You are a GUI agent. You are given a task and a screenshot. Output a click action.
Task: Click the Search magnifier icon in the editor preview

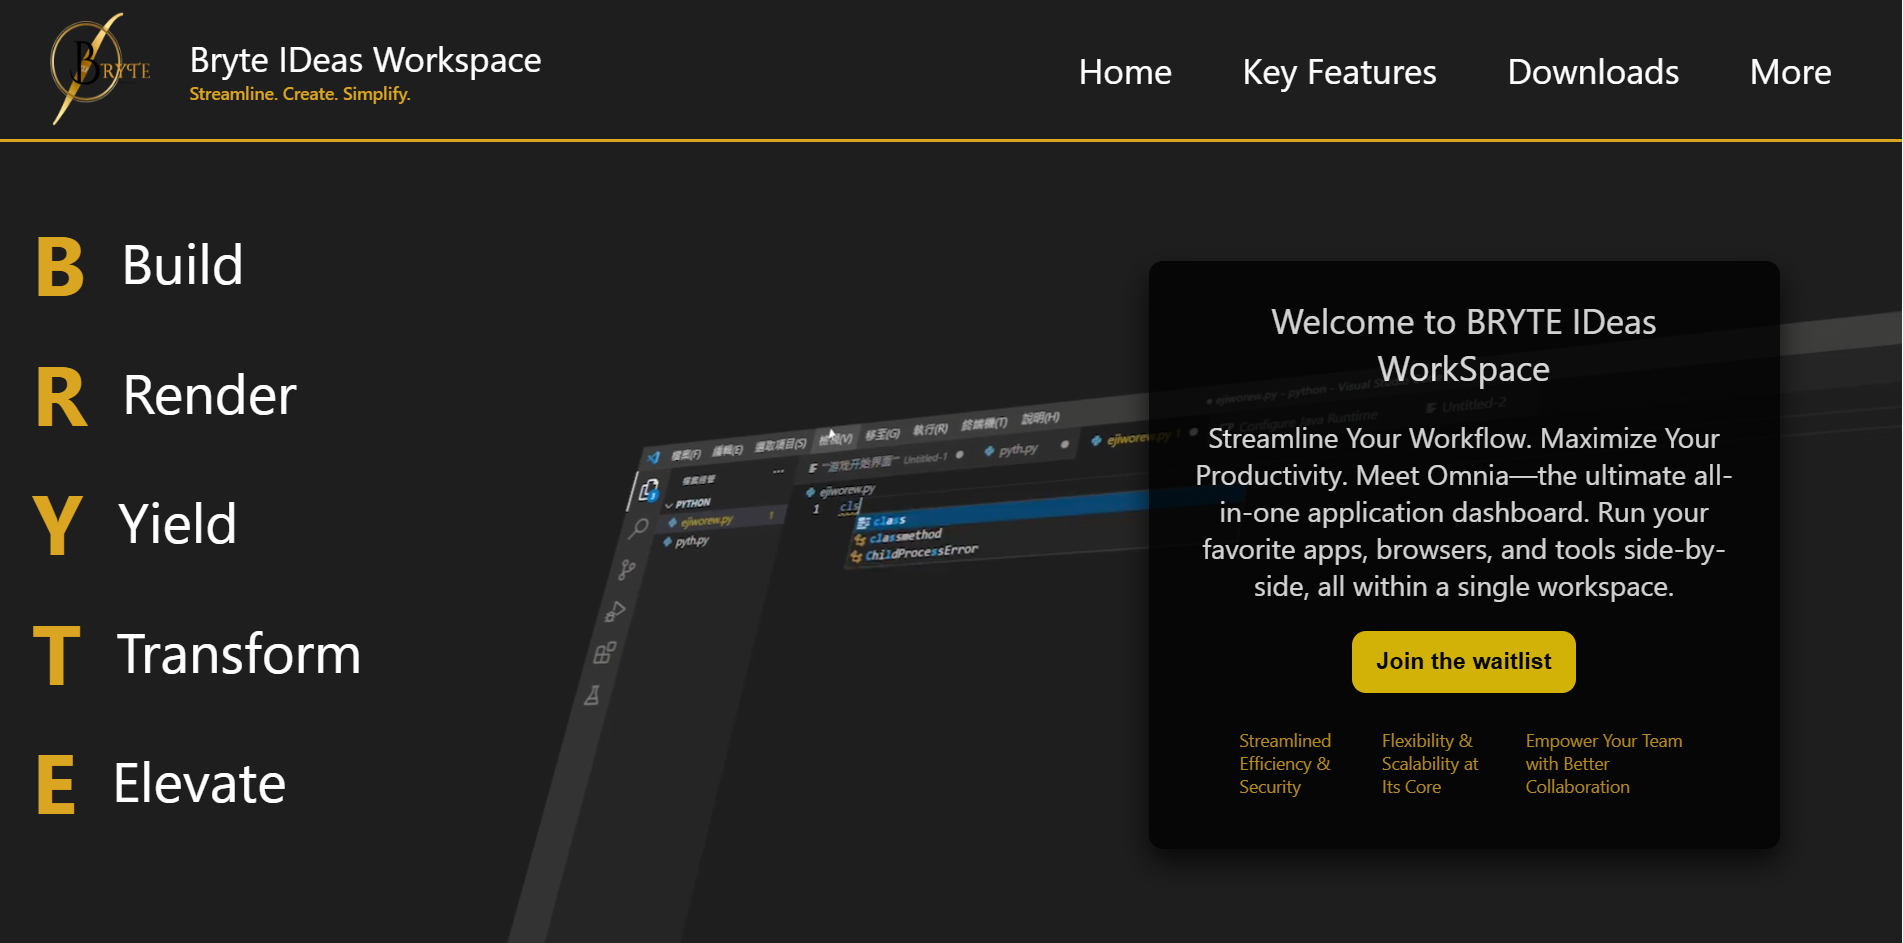[x=639, y=528]
